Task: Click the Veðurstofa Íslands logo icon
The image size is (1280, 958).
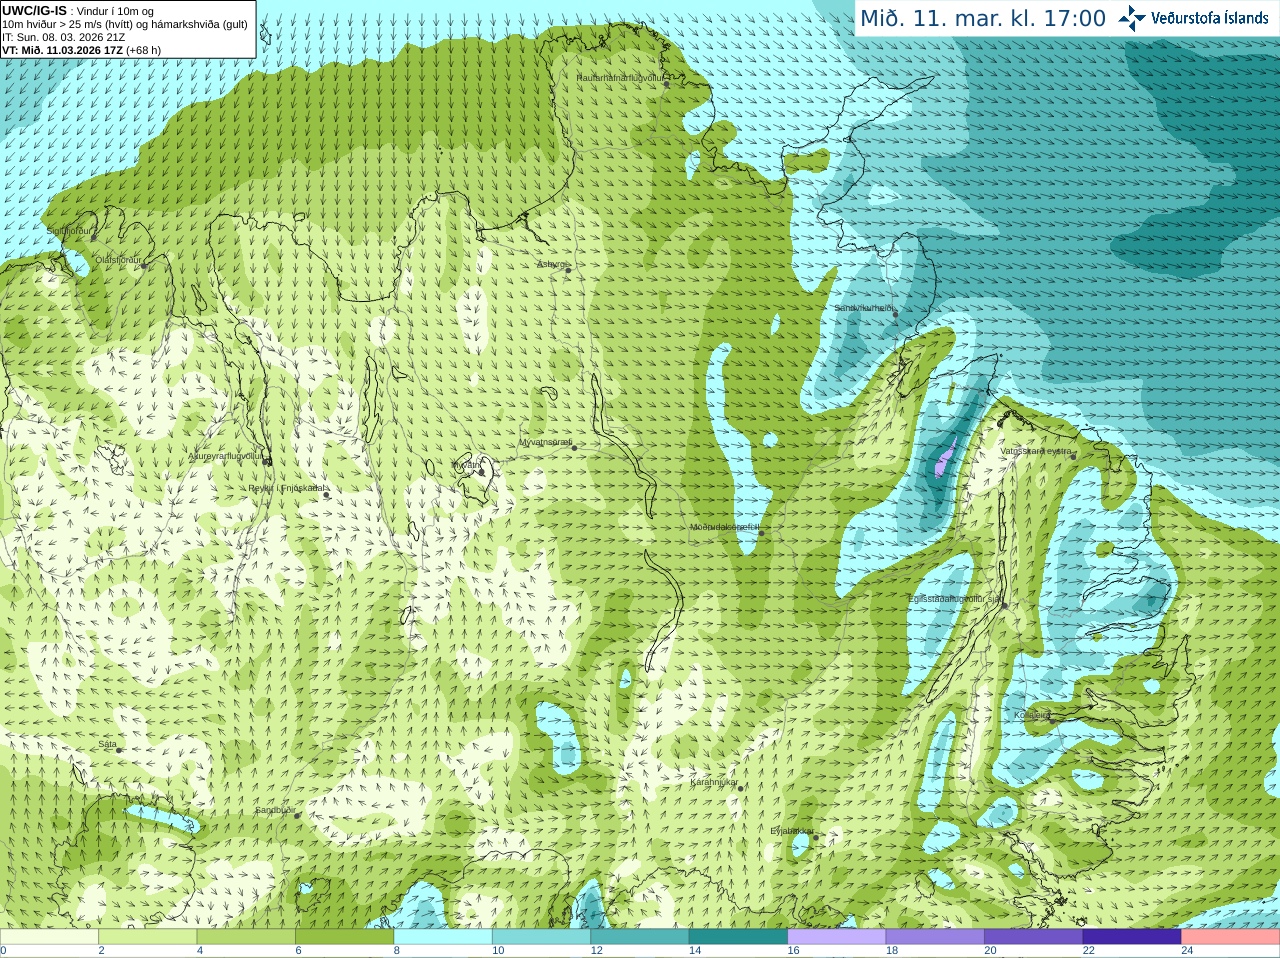Action: click(x=1132, y=18)
